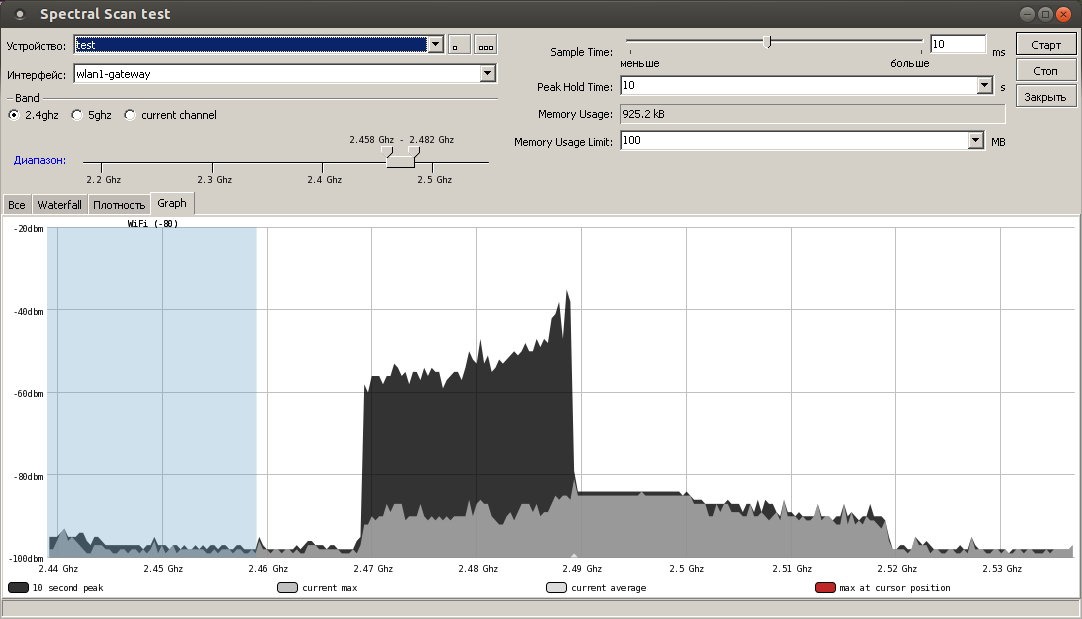Click the Peak Hold Time value field

point(799,86)
